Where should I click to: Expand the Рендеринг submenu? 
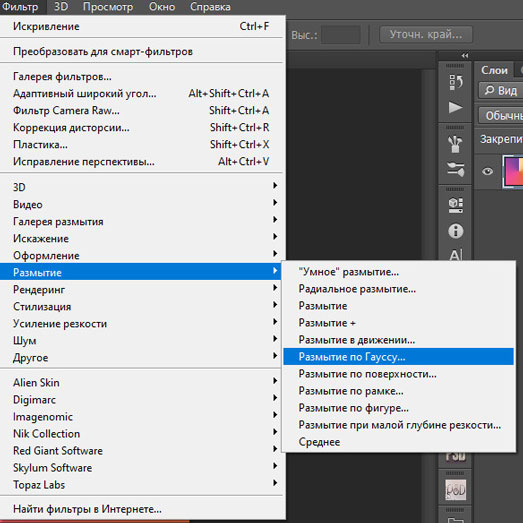[141, 289]
